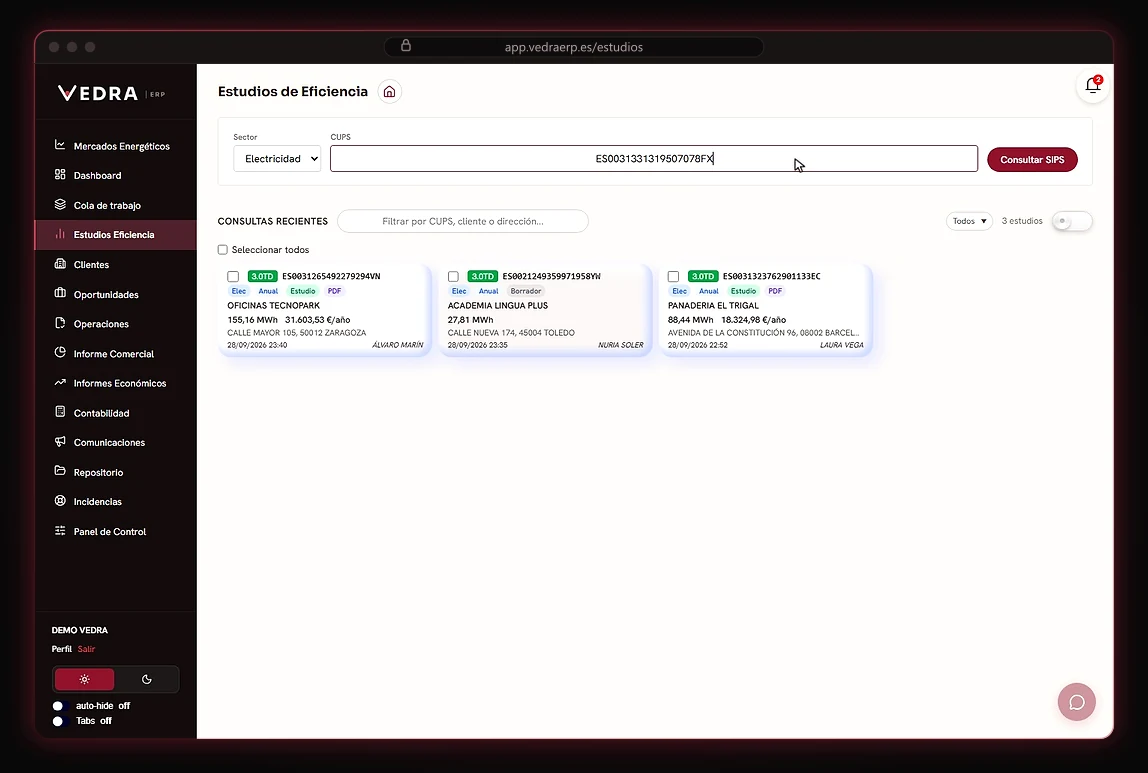
Task: Click Estudio tag on PANADERIA EL TRIGAL card
Action: pyautogui.click(x=743, y=291)
